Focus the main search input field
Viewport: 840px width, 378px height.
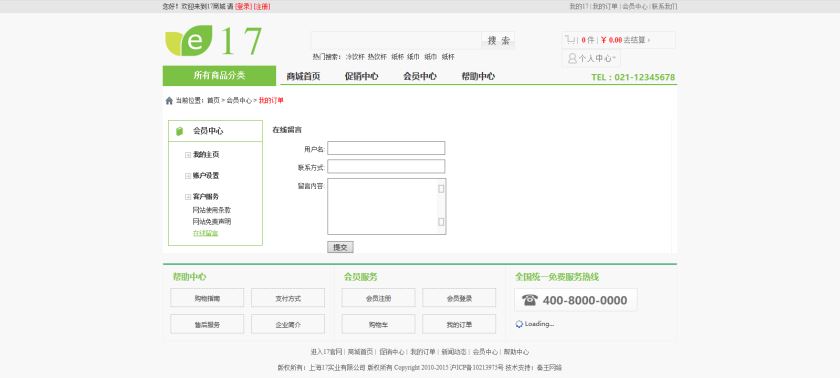[396, 41]
